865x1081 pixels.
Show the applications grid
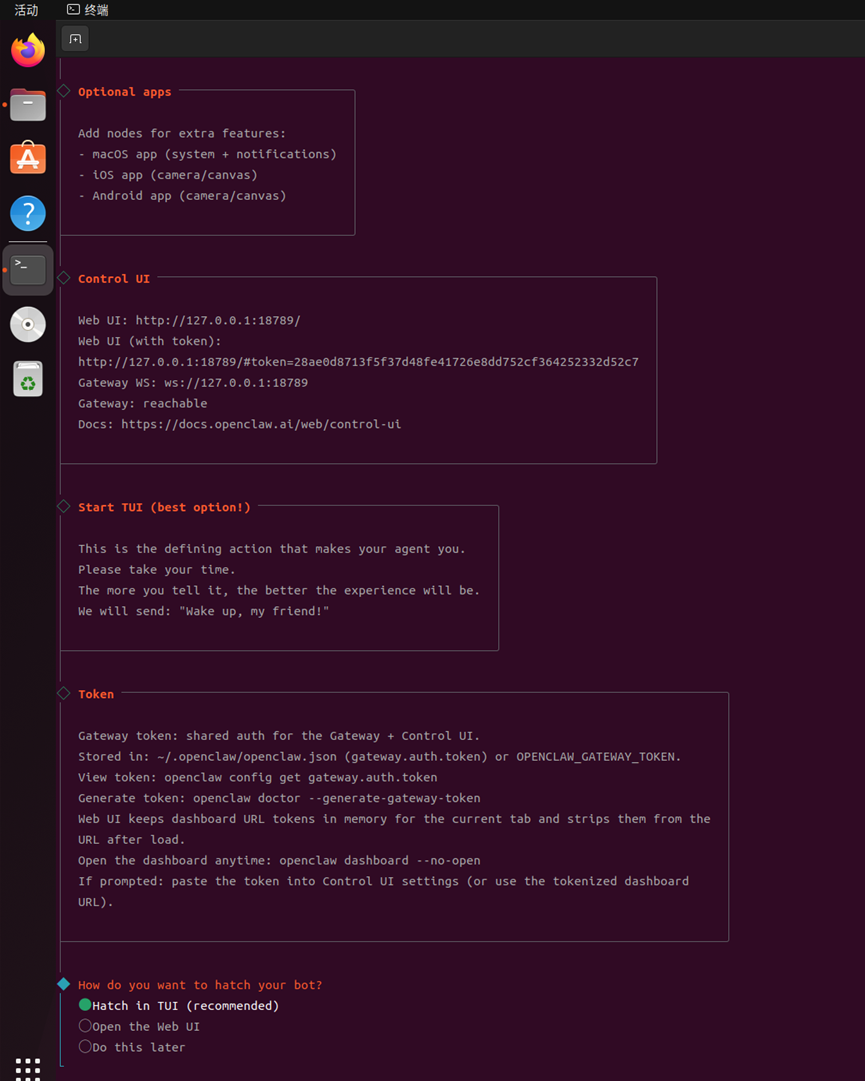[28, 1069]
